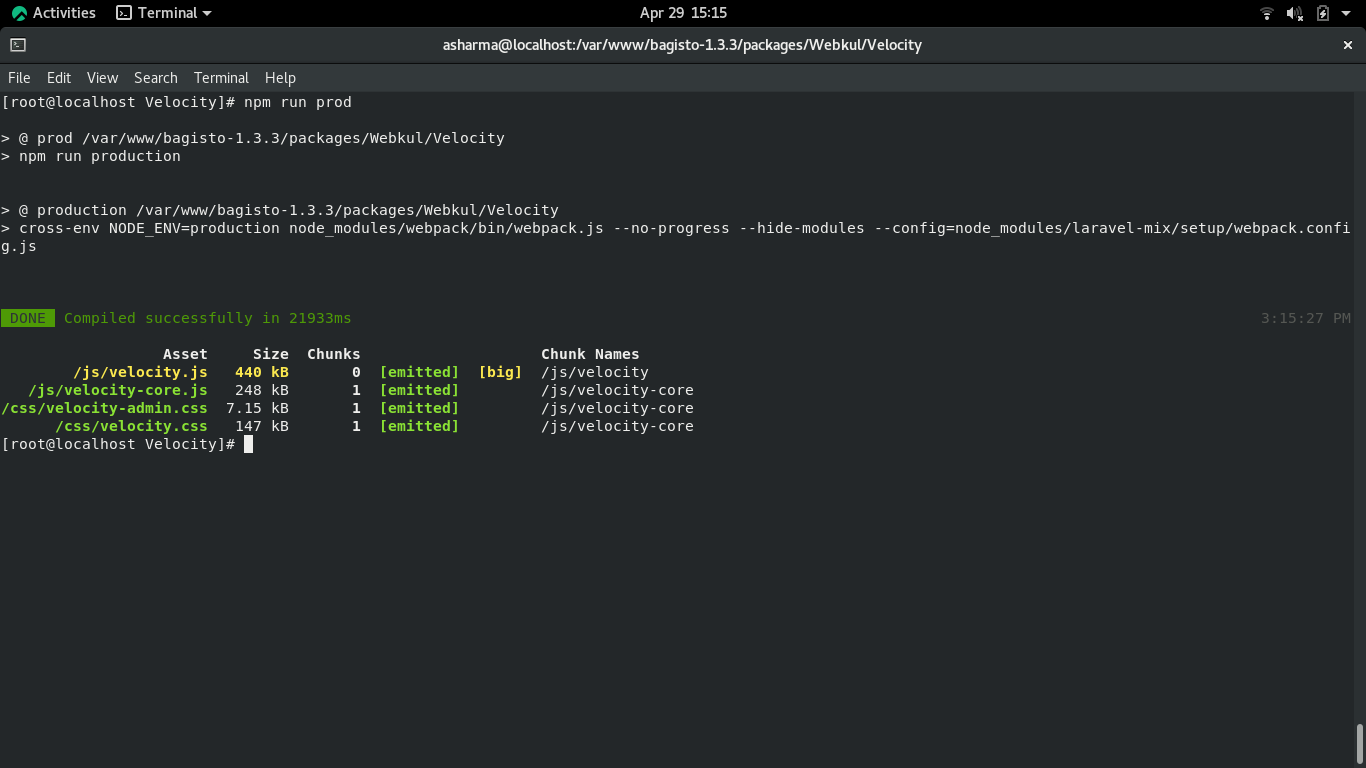The width and height of the screenshot is (1366, 768).
Task: Click the blinking cursor at the shell prompt
Action: pos(247,444)
